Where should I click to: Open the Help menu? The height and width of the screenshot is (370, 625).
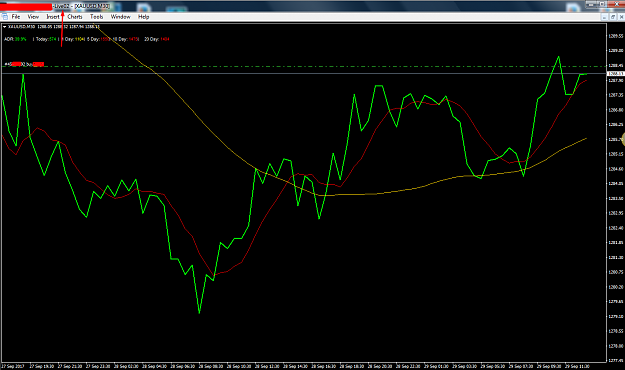click(x=143, y=17)
